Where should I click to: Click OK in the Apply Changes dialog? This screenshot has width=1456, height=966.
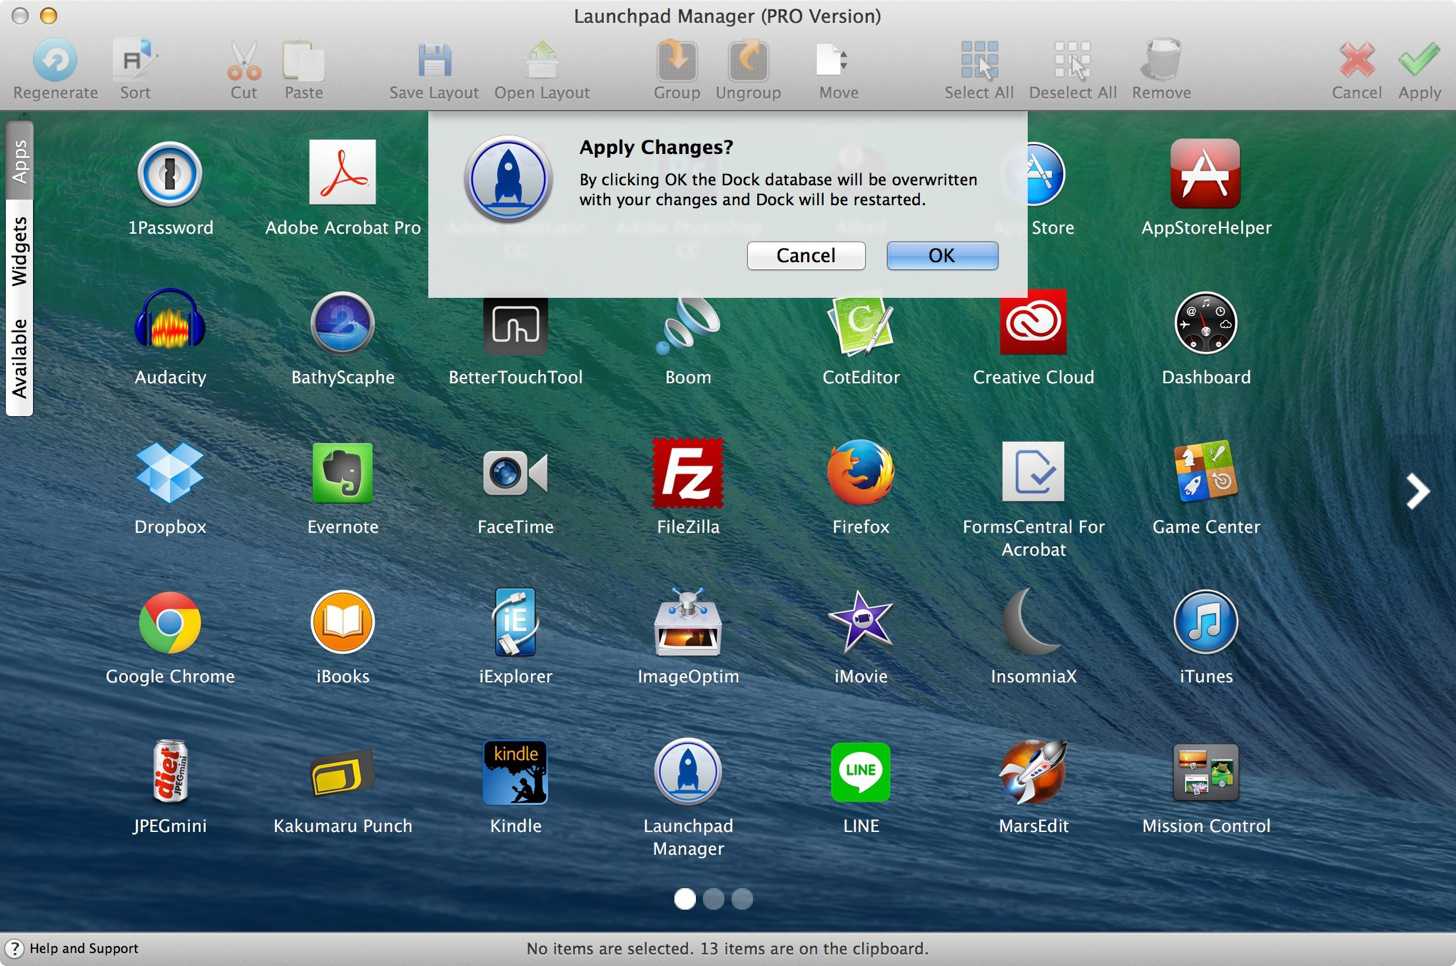click(x=942, y=256)
